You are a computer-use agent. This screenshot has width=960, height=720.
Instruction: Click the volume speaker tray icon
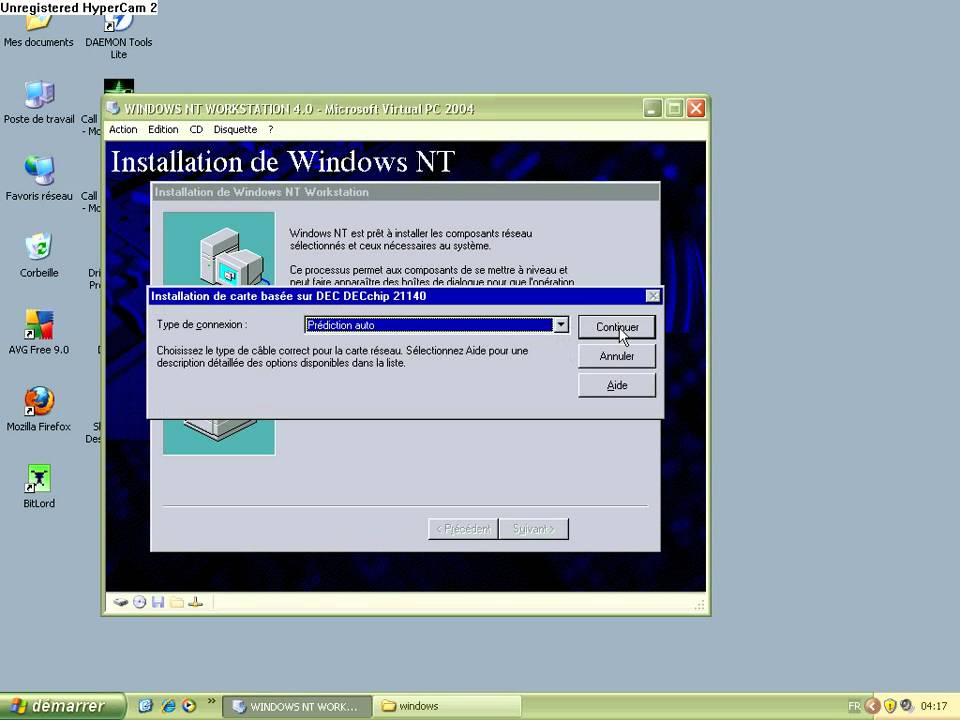click(907, 706)
